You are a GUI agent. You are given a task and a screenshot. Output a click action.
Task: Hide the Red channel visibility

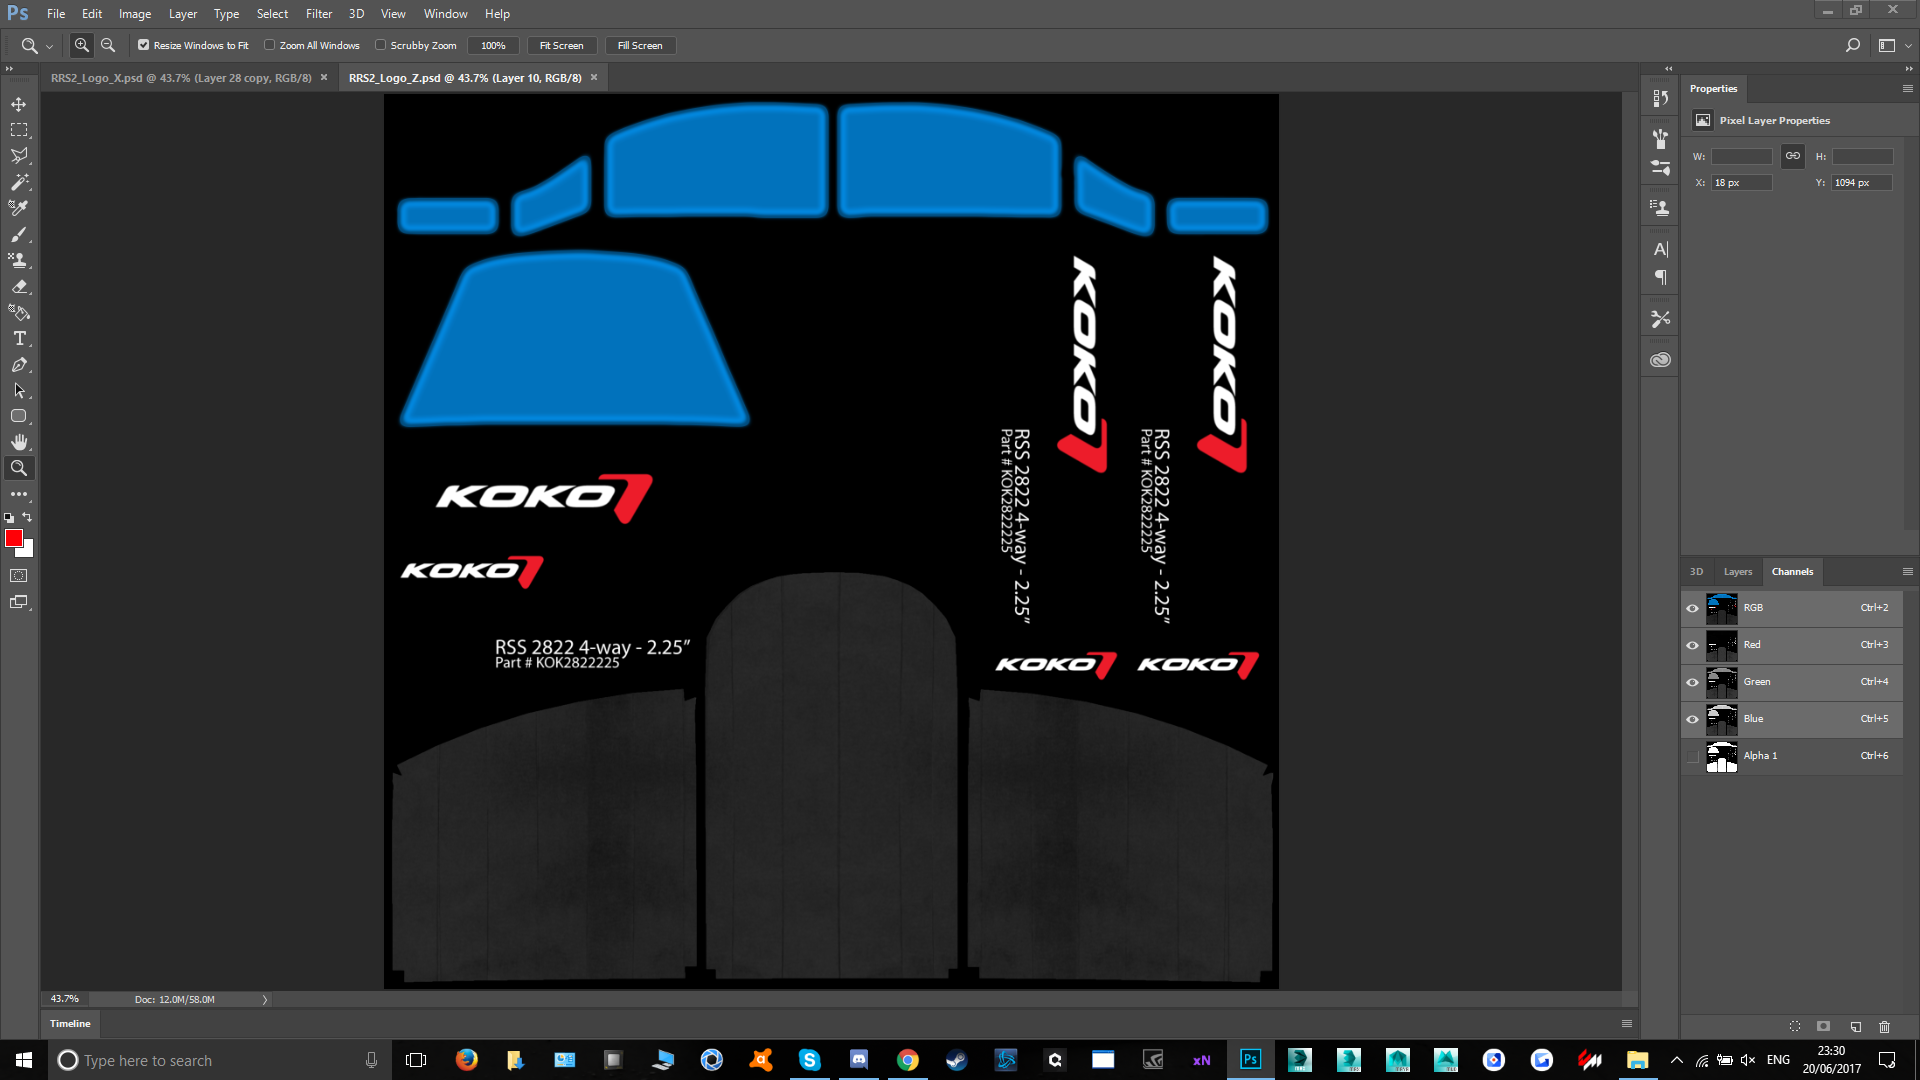[1692, 645]
